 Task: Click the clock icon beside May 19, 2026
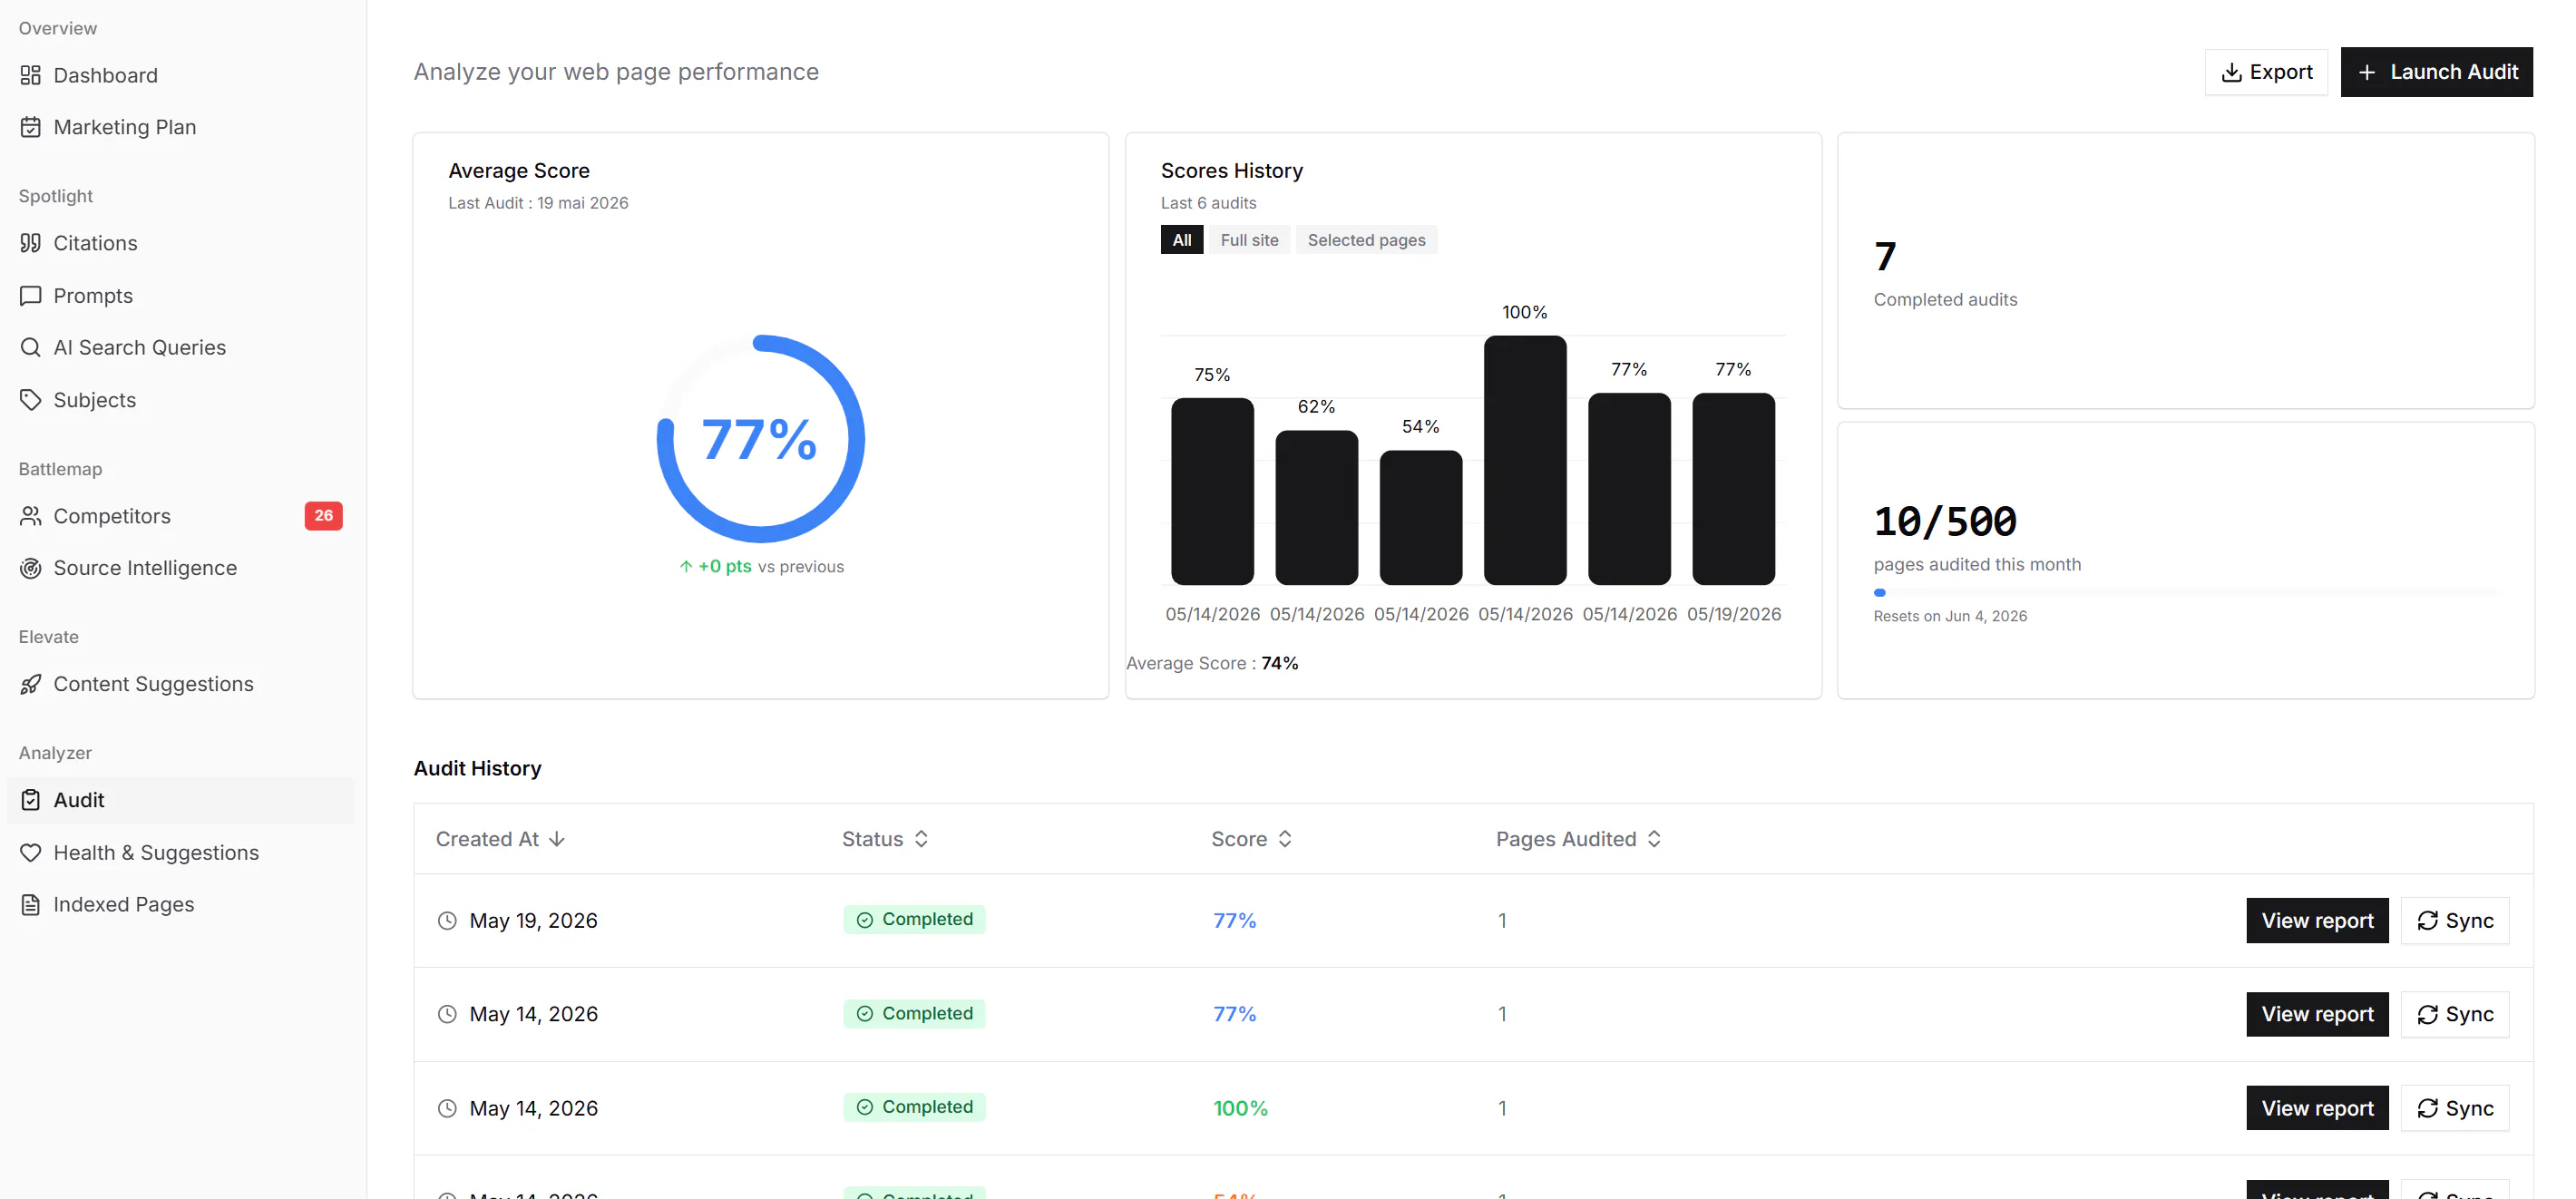click(447, 921)
